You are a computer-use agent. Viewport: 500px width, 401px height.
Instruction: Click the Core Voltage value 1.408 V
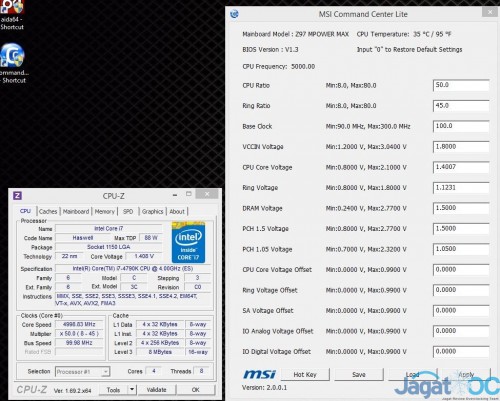click(x=144, y=256)
